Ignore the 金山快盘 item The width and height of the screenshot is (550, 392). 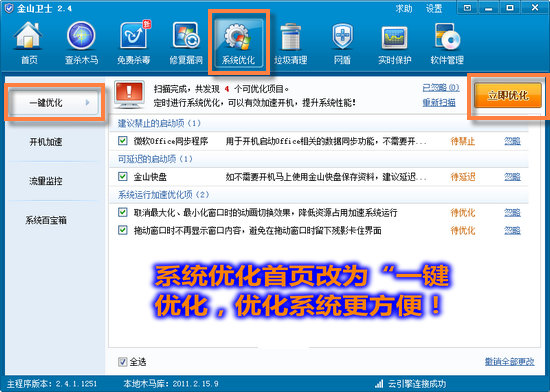(x=512, y=177)
